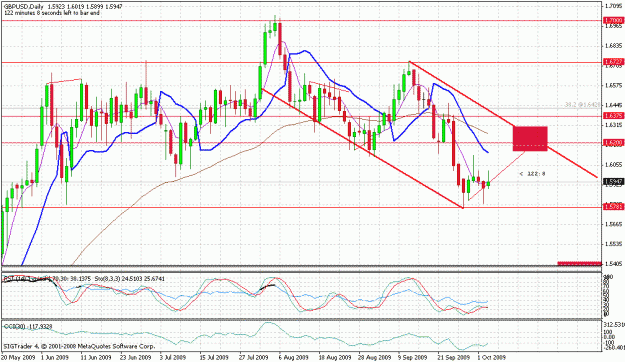Click the 1.6575 price axis label

615,85
